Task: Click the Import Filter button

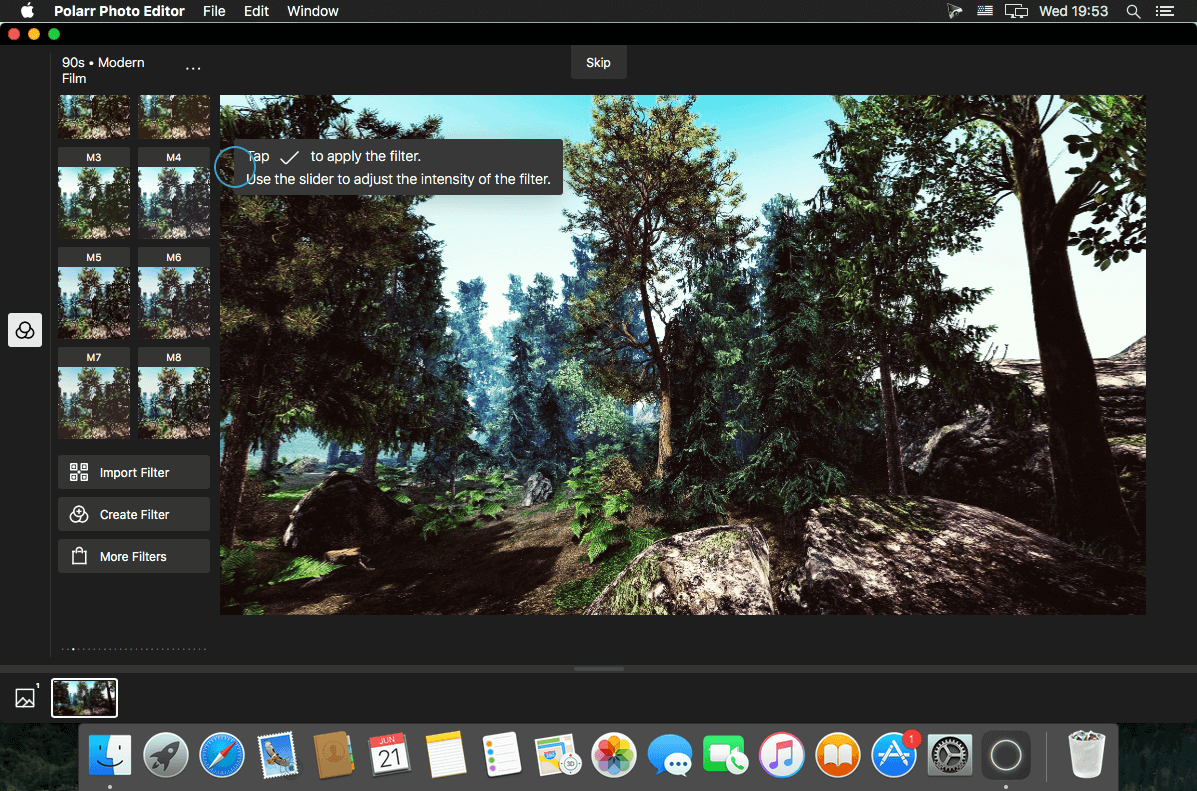Action: [x=134, y=473]
